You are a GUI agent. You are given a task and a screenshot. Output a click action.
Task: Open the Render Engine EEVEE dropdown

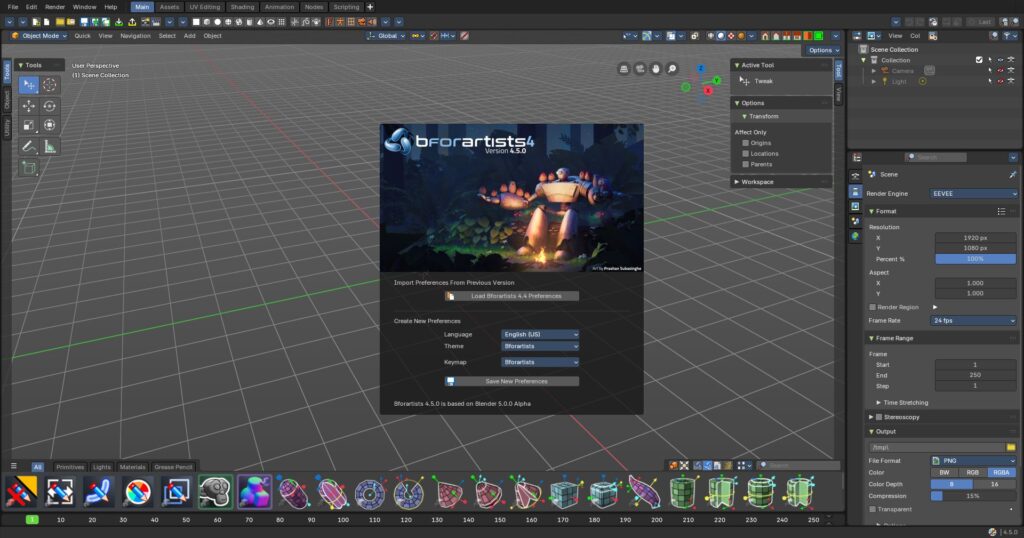point(973,194)
